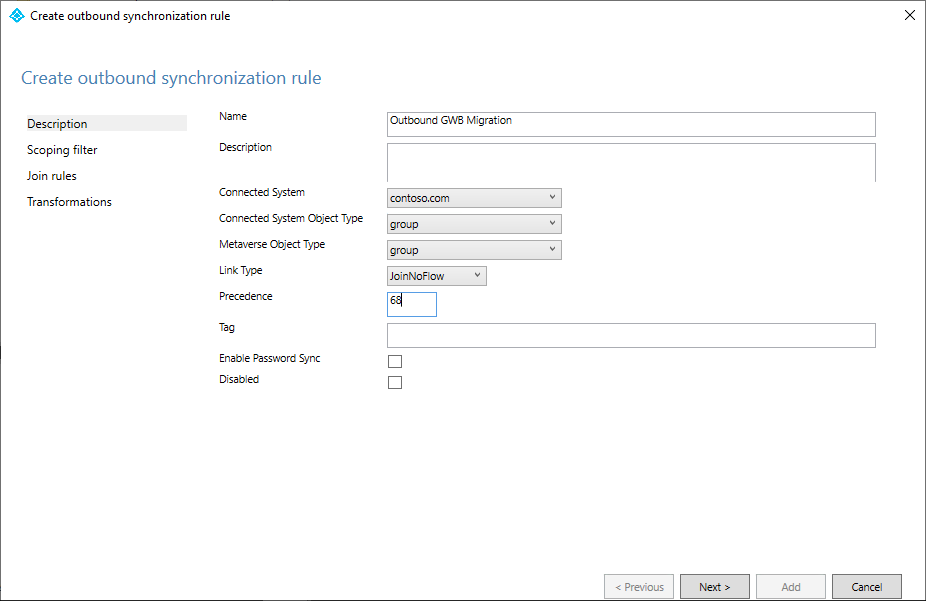Click the Add button
The width and height of the screenshot is (926, 601).
pos(791,587)
